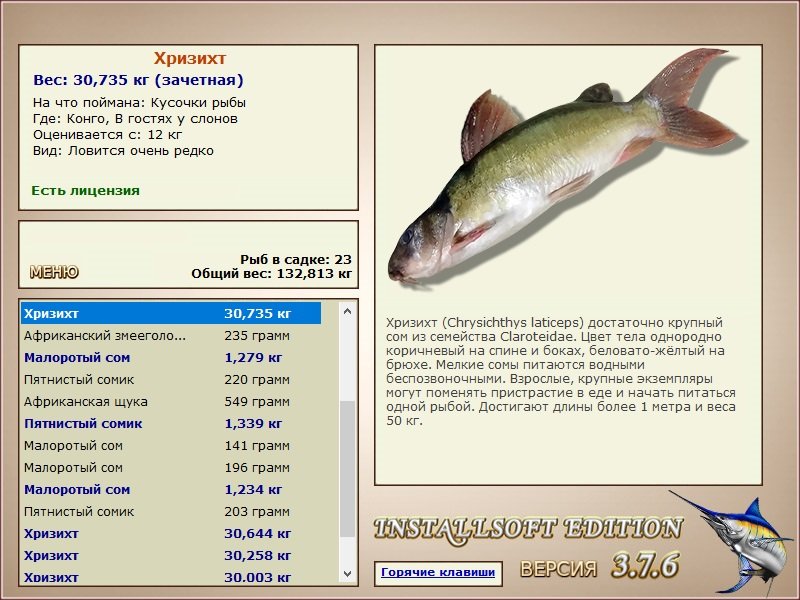Click the Хризихт title heading
This screenshot has width=800, height=600.
[x=190, y=59]
